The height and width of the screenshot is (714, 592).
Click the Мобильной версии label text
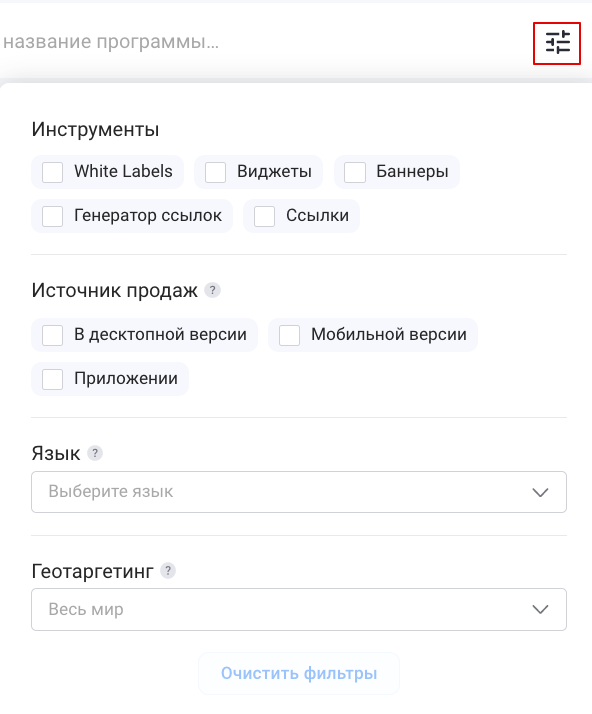pyautogui.click(x=389, y=334)
